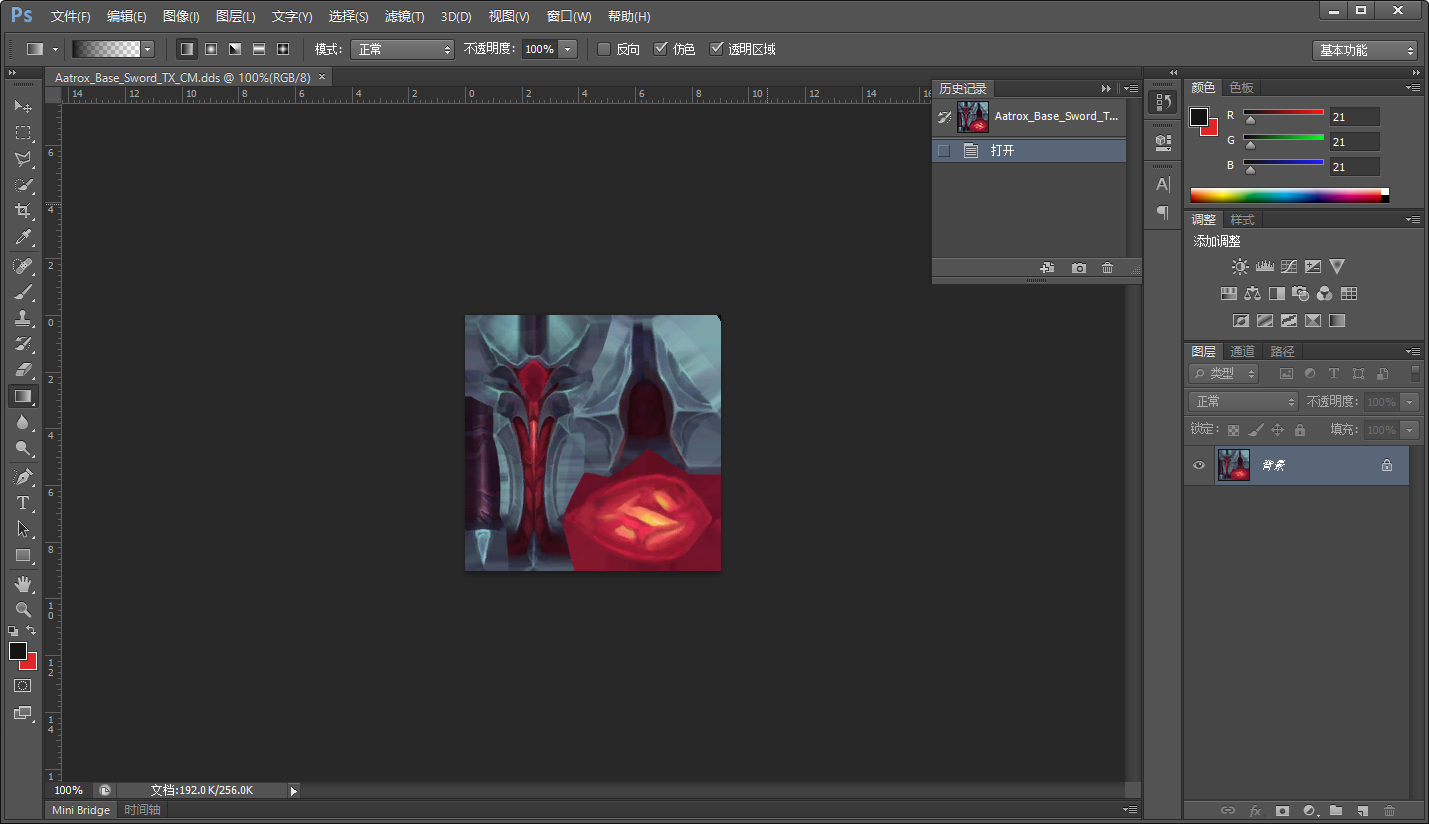Open the 文件(F) menu
This screenshot has height=824, width=1429.
(x=70, y=17)
